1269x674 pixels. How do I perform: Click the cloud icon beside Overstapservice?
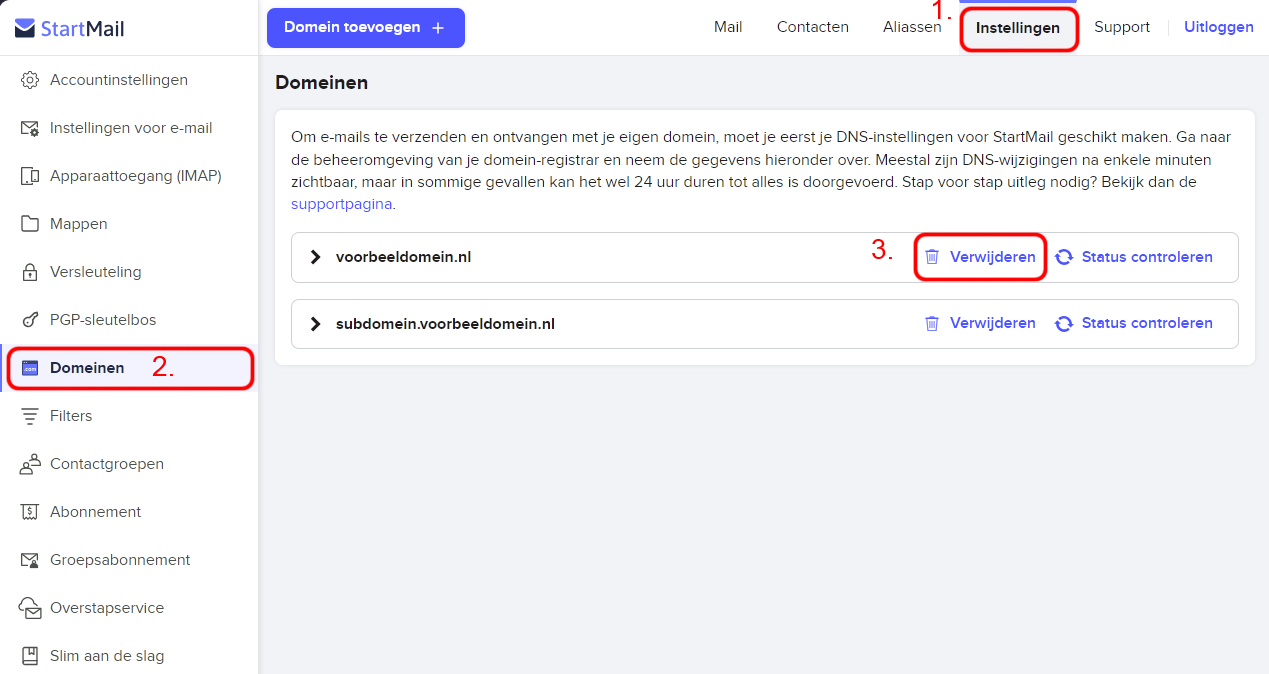(x=30, y=608)
